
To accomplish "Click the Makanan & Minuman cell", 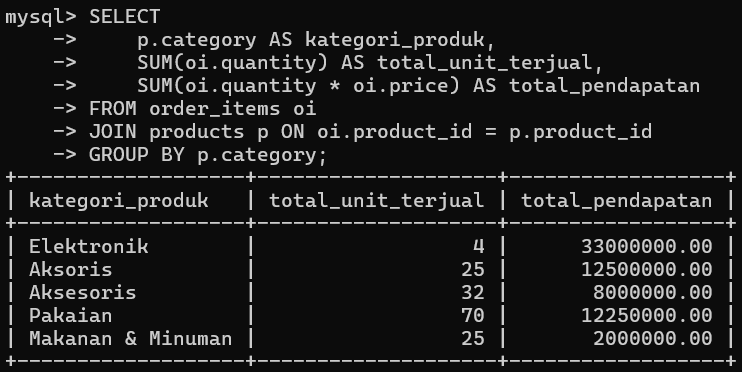I will tap(131, 338).
